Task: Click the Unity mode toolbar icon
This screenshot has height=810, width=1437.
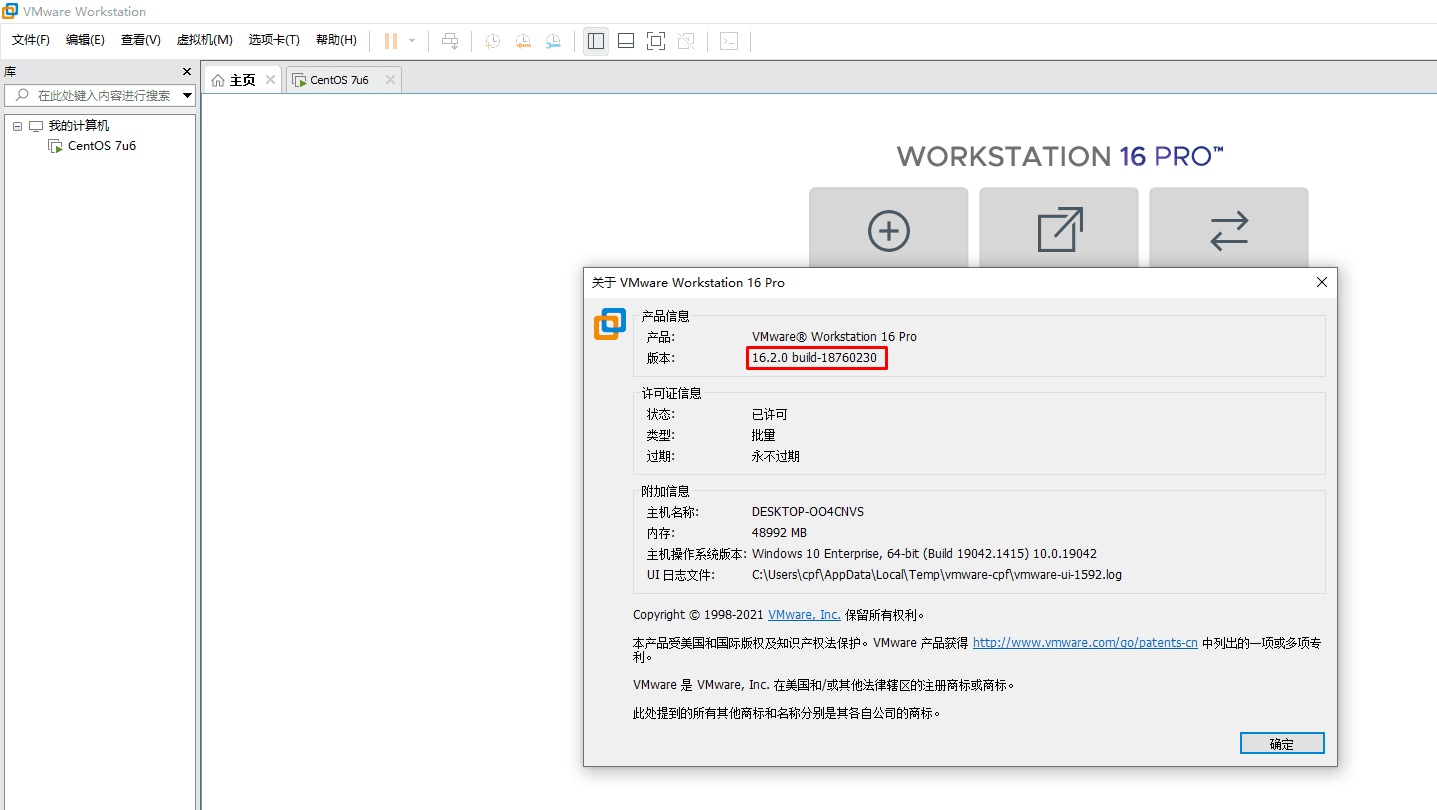Action: click(686, 41)
